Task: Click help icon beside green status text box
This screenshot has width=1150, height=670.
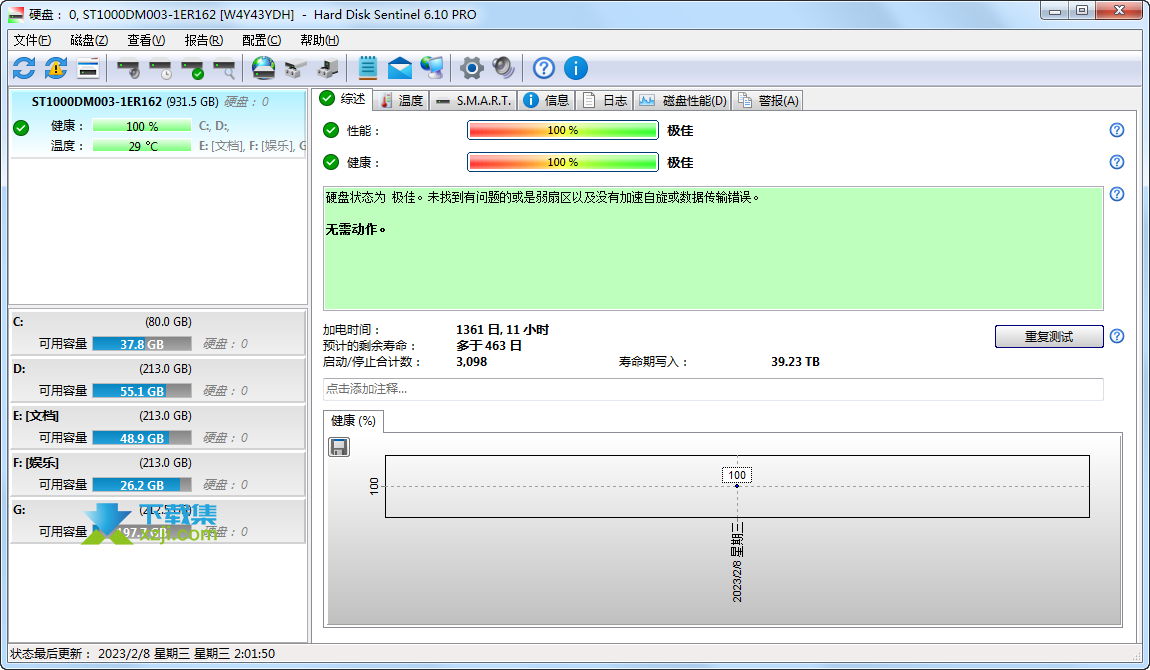Action: point(1116,194)
